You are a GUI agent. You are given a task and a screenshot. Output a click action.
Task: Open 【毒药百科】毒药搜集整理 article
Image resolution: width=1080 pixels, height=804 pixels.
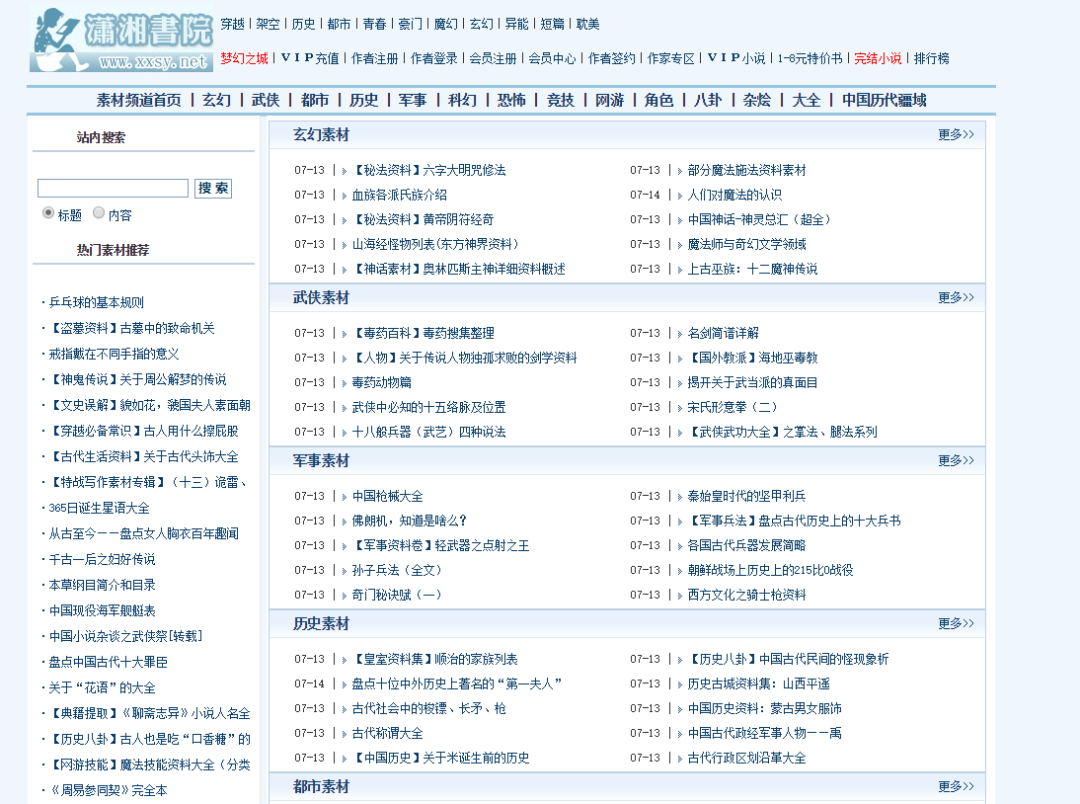(423, 333)
